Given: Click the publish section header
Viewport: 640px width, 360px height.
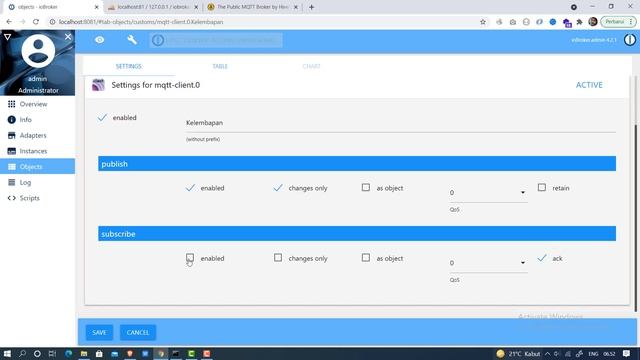Looking at the screenshot, I should (x=357, y=164).
